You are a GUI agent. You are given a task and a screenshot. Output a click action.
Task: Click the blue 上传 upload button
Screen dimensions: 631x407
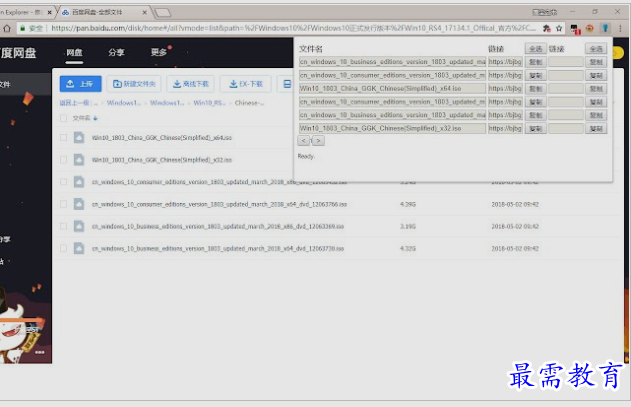tap(80, 84)
